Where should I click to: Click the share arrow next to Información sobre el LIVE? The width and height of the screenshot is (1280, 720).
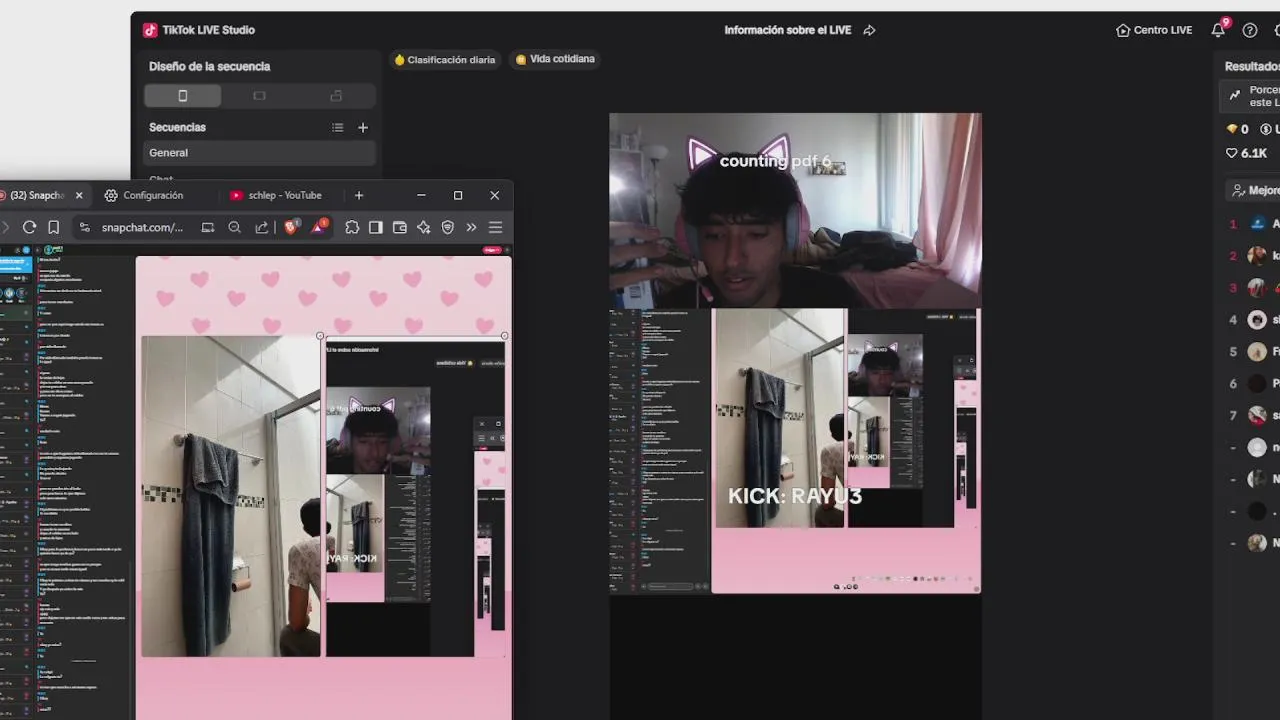869,30
